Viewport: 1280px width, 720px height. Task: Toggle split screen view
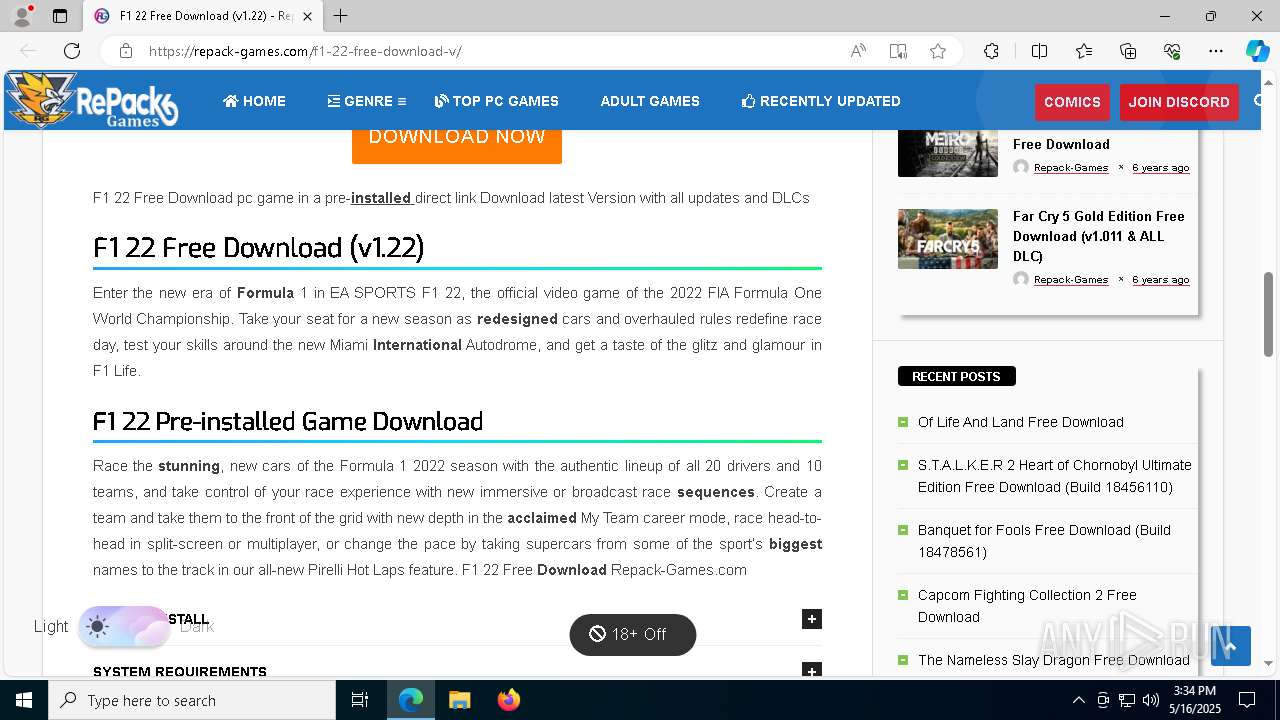pos(1039,51)
